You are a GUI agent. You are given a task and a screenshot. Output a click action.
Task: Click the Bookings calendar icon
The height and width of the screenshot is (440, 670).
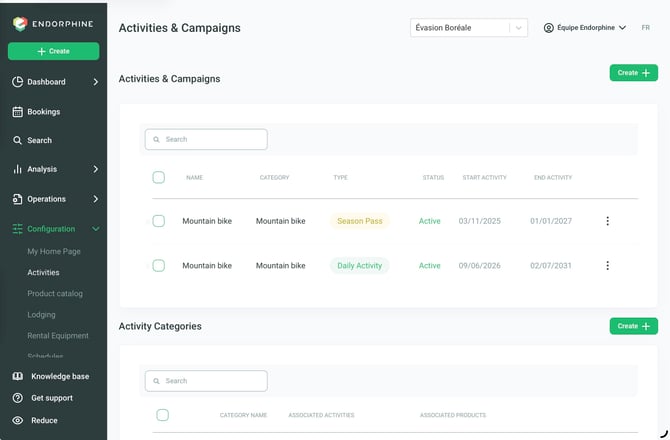(x=18, y=112)
